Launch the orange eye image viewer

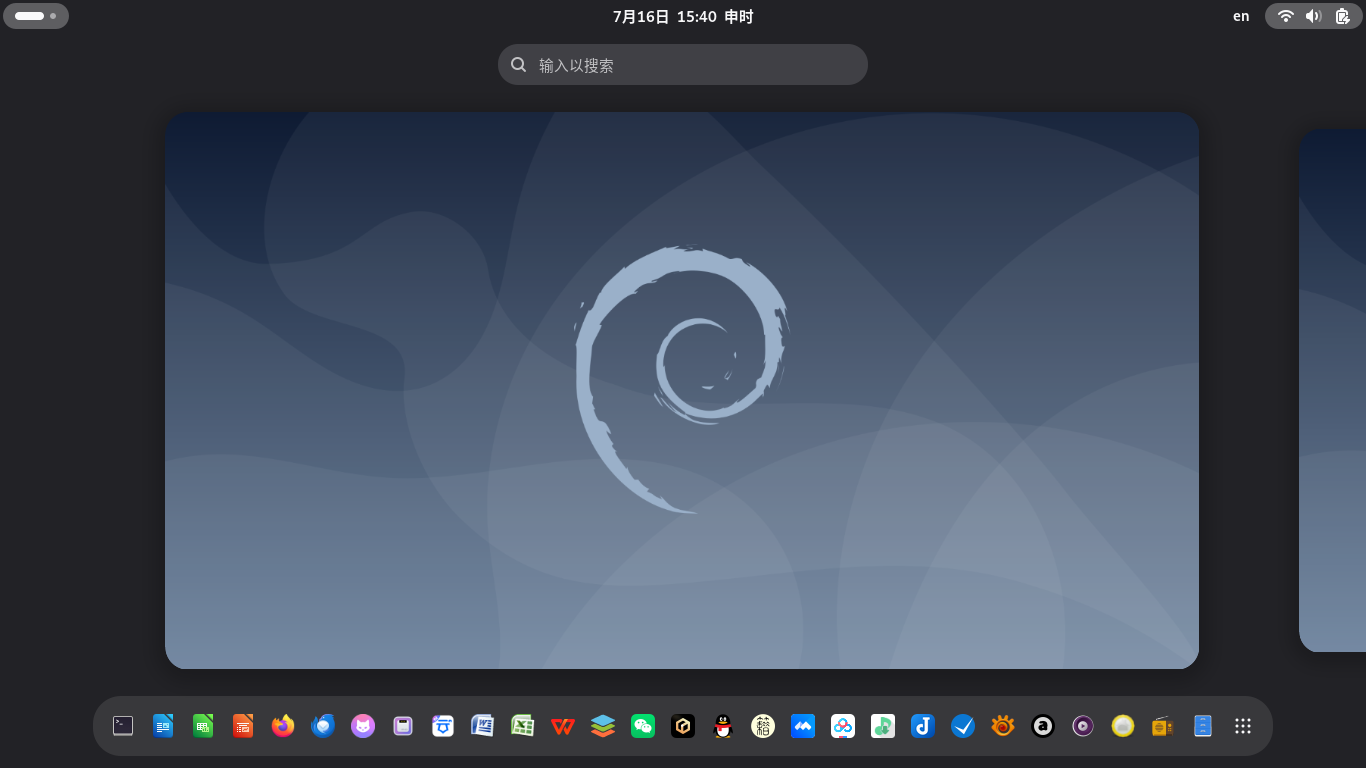coord(1003,726)
